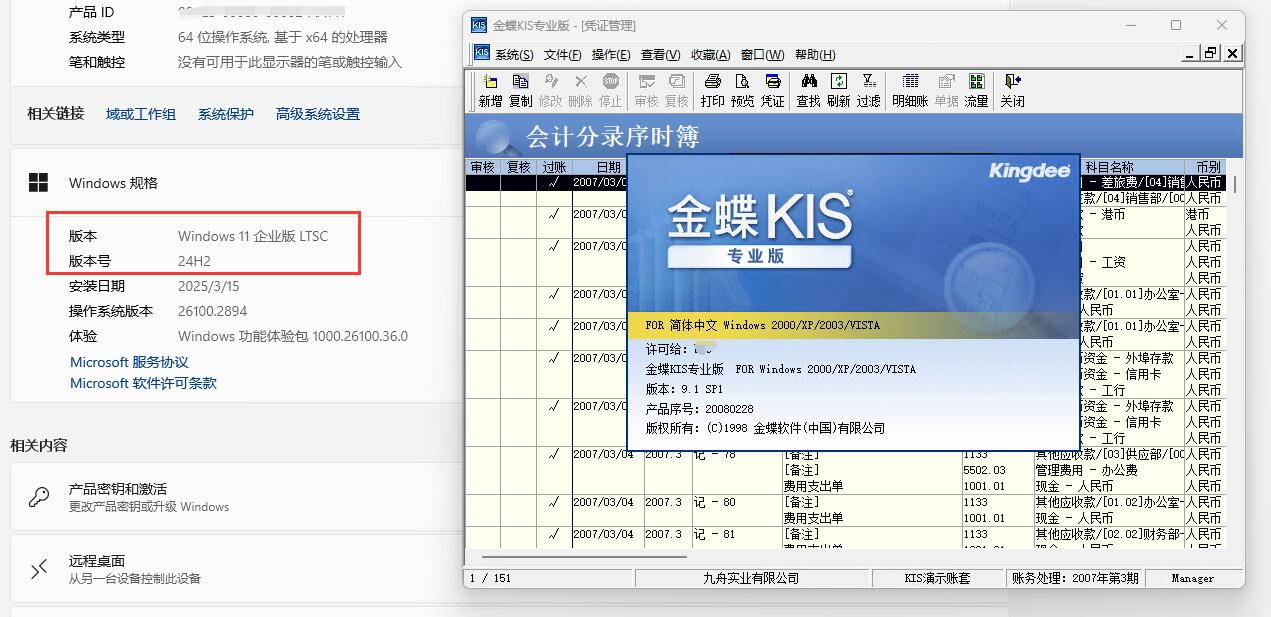
Task: Open the 查看(V) menu
Action: (x=660, y=55)
